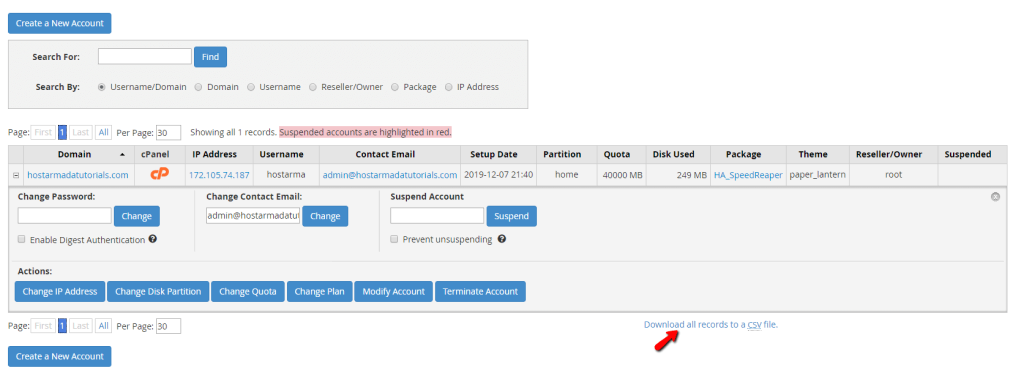Open admin@hostarmadatutorials.com email link
Viewport: 1024px width, 387px height.
tap(390, 175)
